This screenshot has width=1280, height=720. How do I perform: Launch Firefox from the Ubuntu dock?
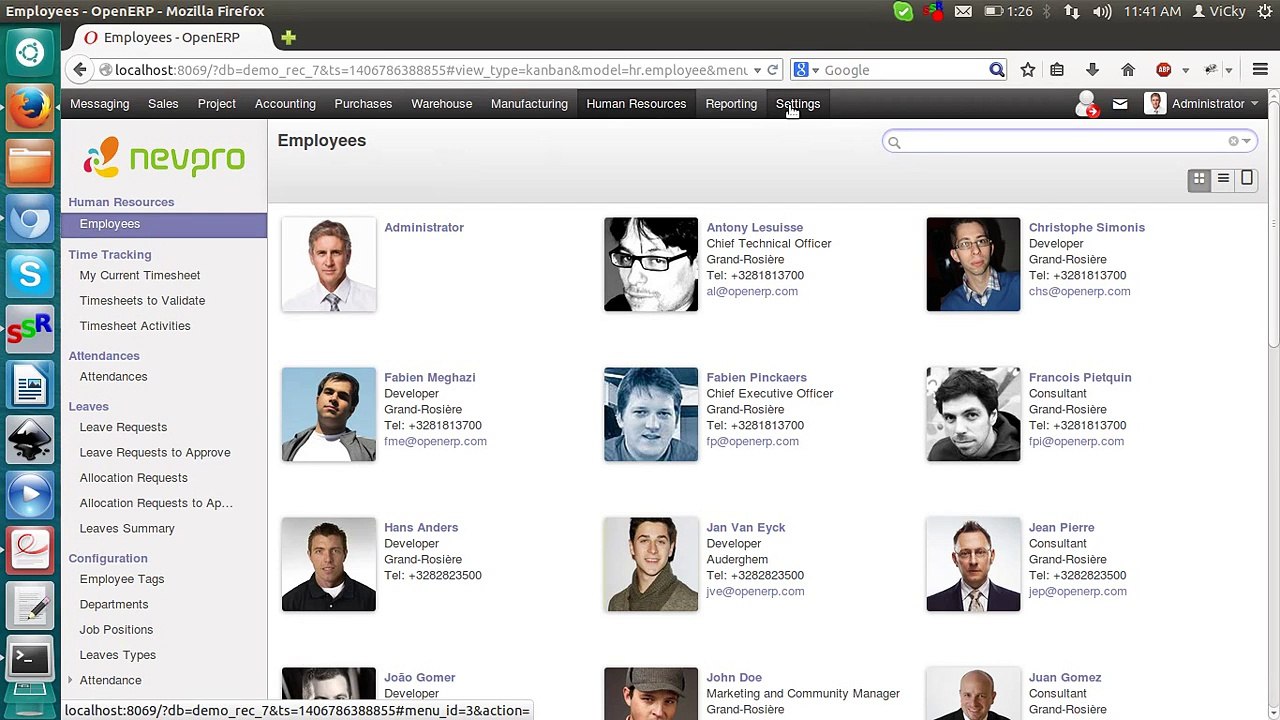30,107
